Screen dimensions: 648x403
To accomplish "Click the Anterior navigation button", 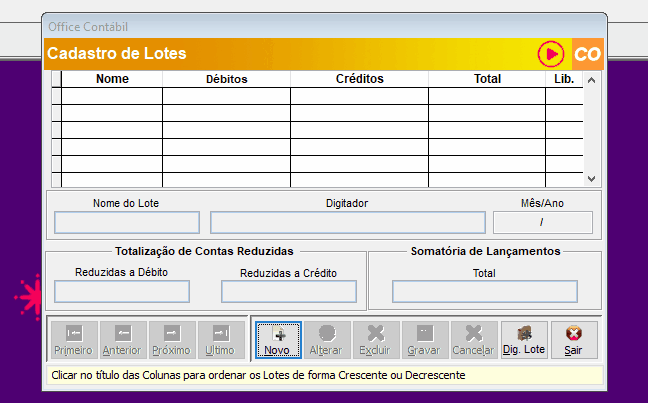I will [x=122, y=340].
